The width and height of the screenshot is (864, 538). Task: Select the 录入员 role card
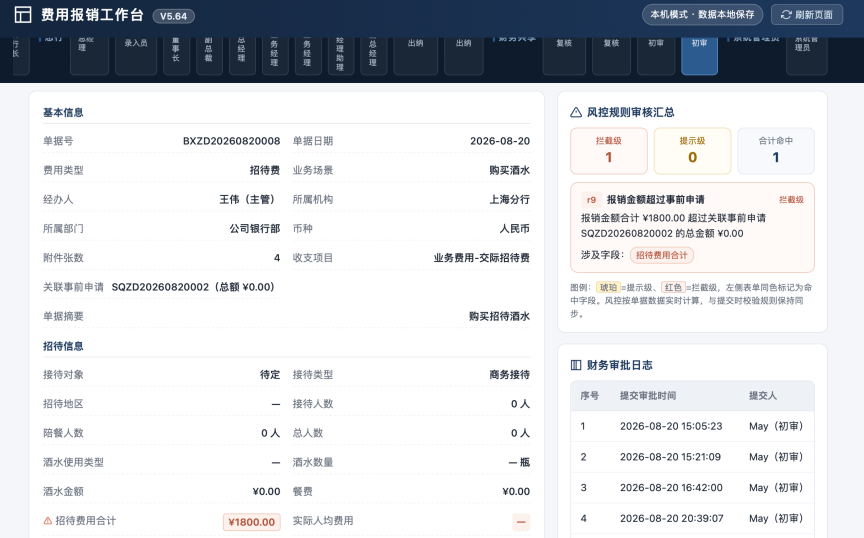[x=136, y=55]
